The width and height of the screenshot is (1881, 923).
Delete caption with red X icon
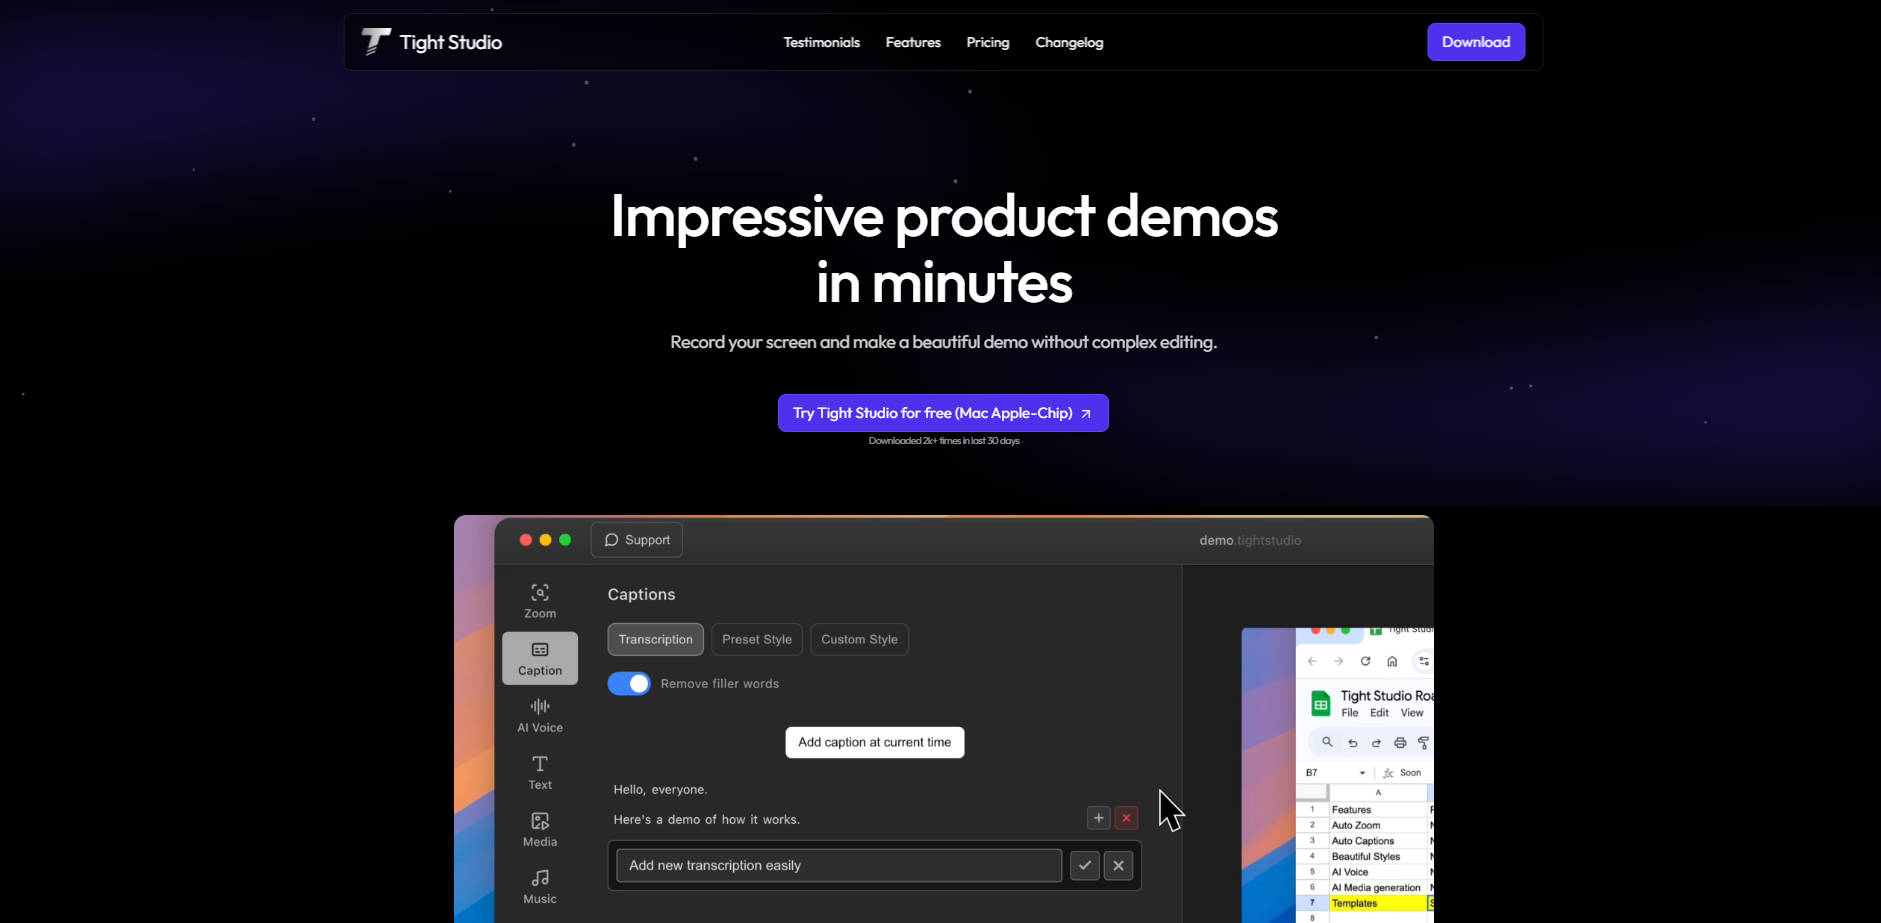point(1126,818)
